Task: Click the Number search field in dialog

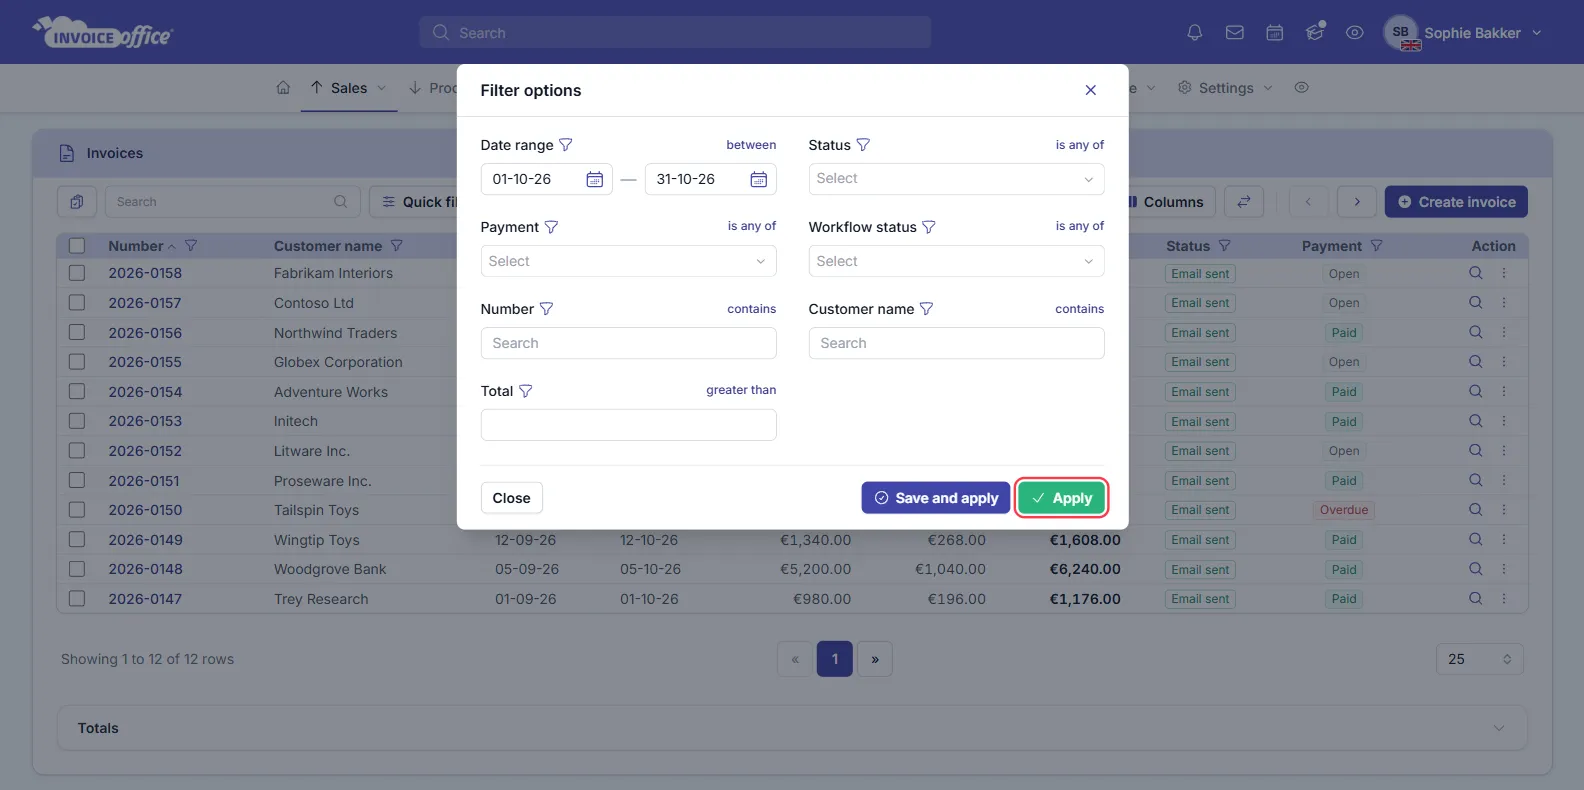Action: click(x=628, y=343)
